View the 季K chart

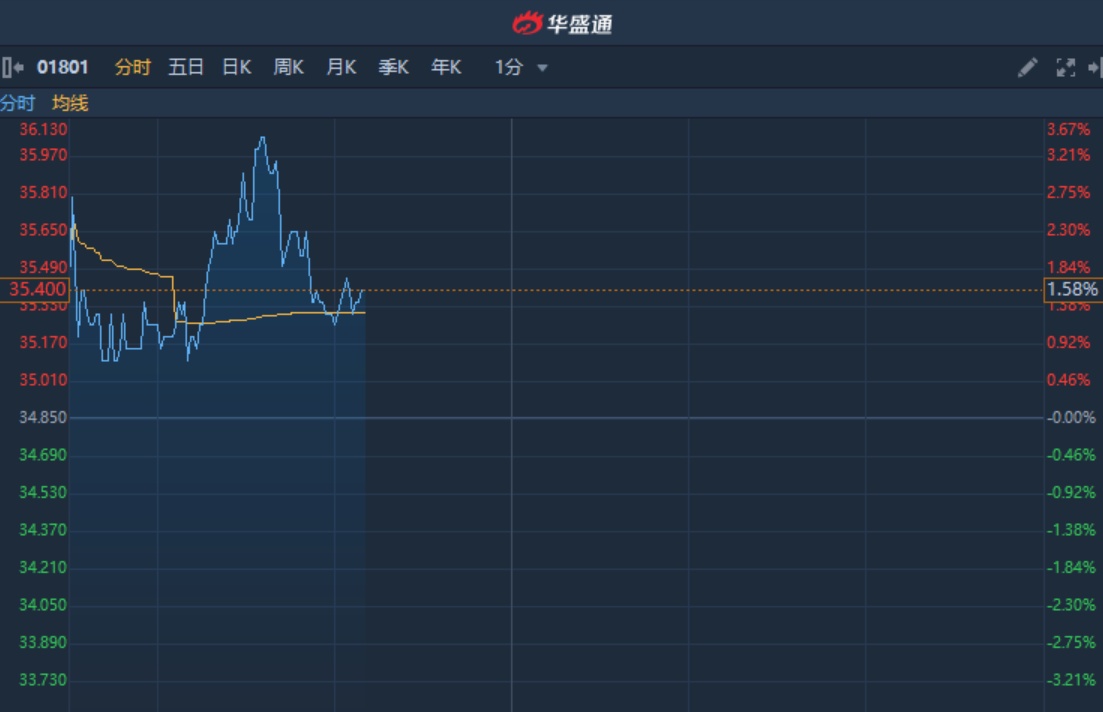393,68
